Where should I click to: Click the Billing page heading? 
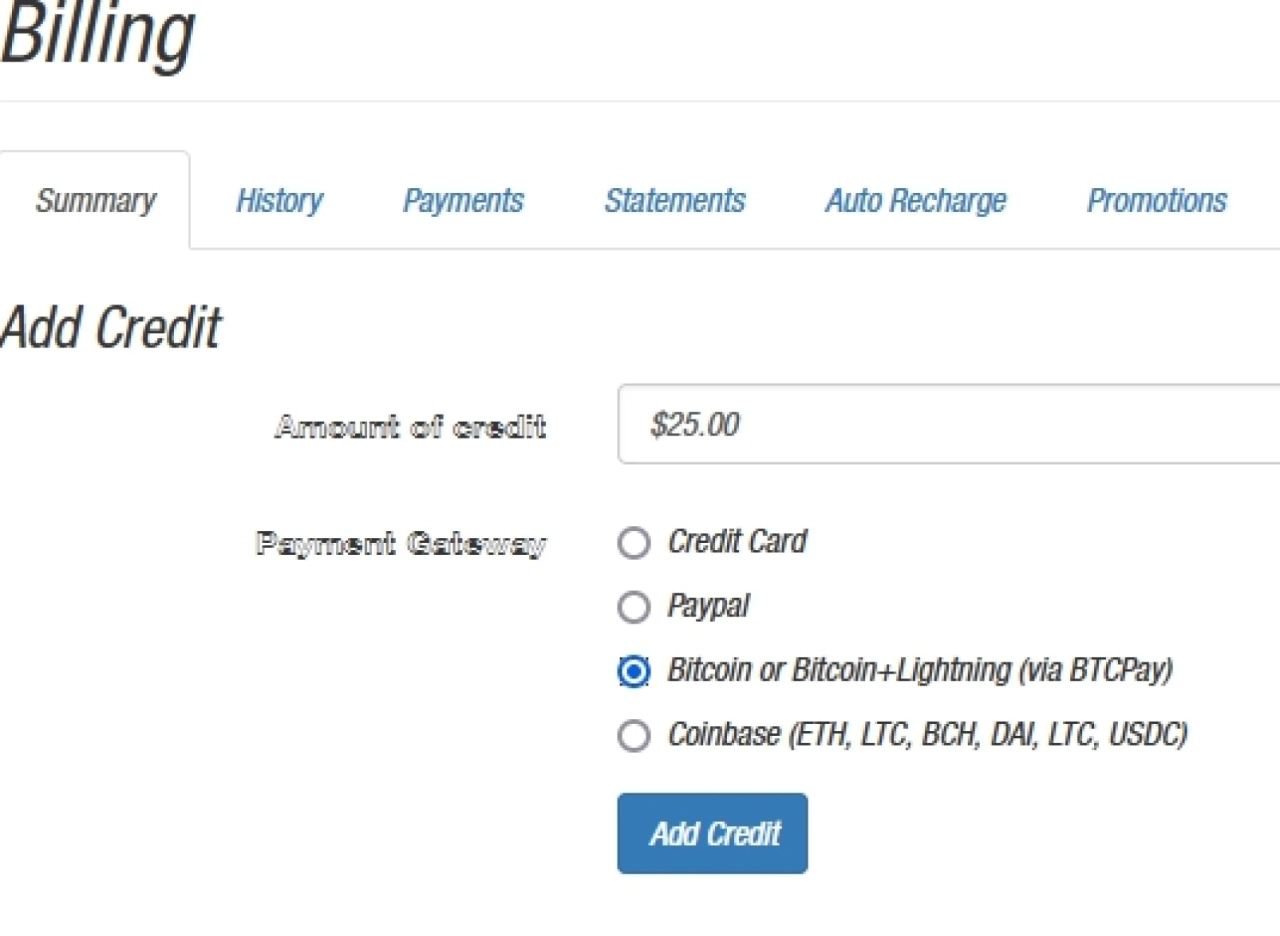(97, 35)
